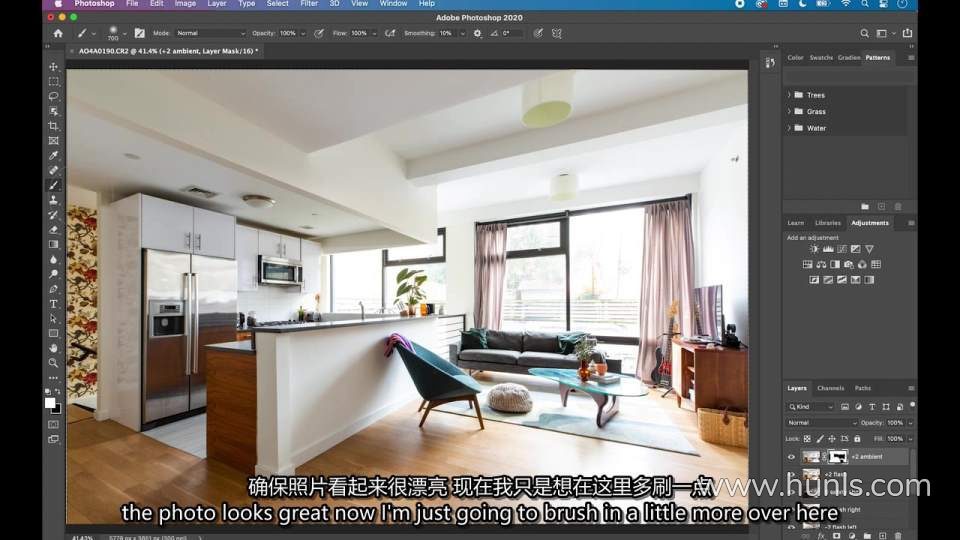Toggle Quick Mask mode
960x540 pixels.
(x=54, y=424)
